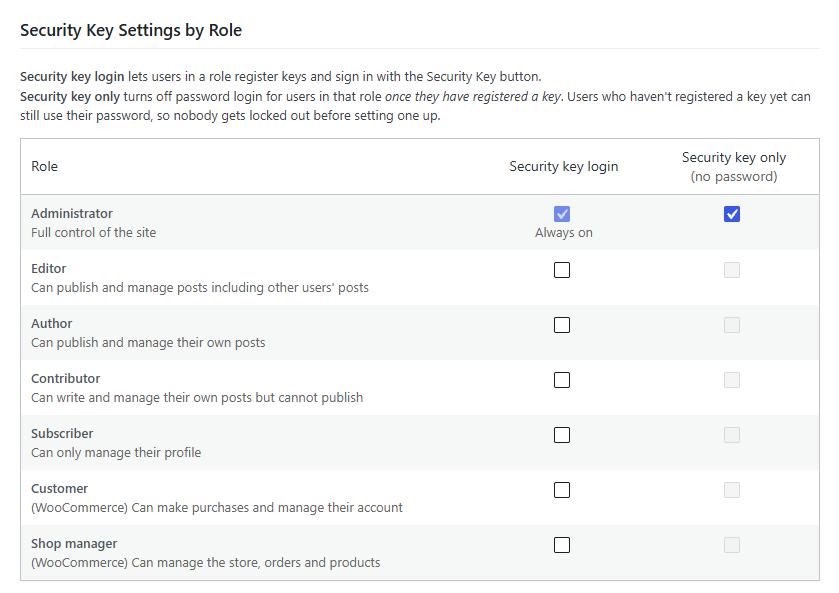Click the Security key only column header

click(x=734, y=166)
